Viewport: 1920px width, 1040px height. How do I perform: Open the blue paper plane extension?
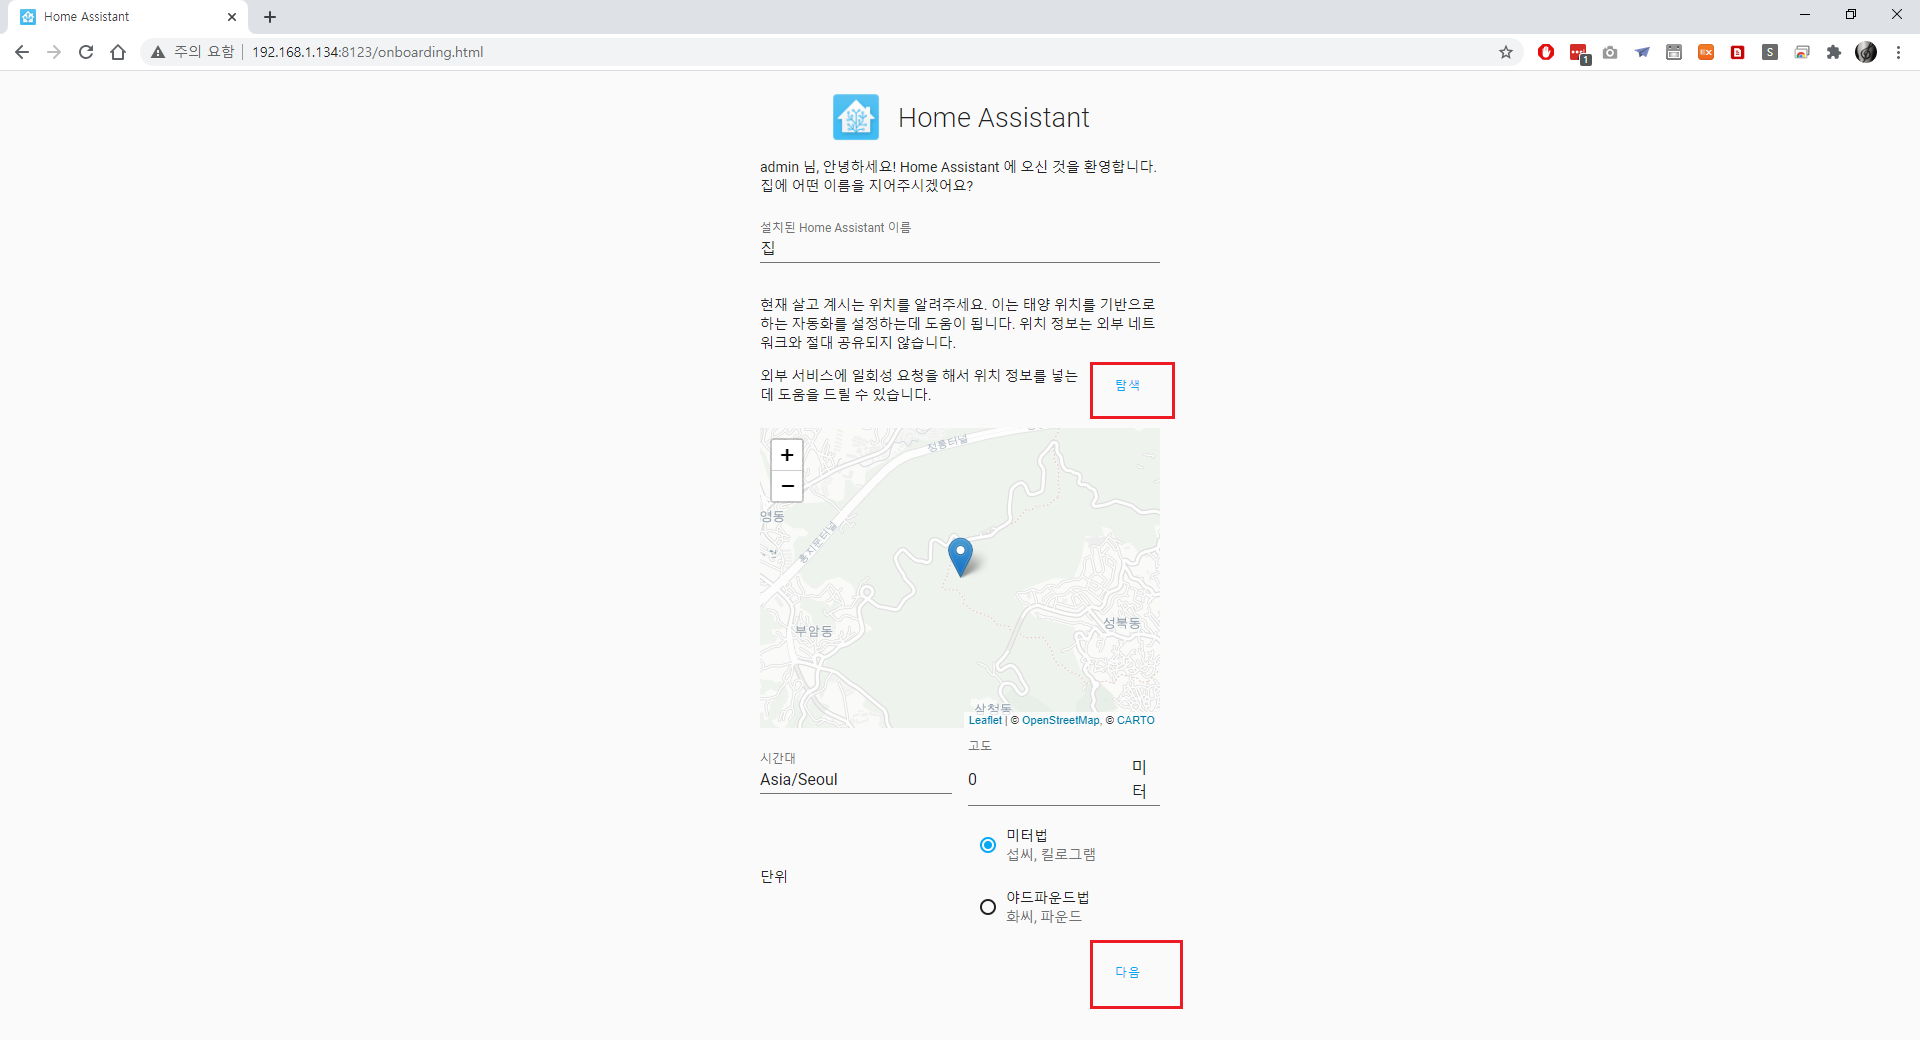(1642, 52)
